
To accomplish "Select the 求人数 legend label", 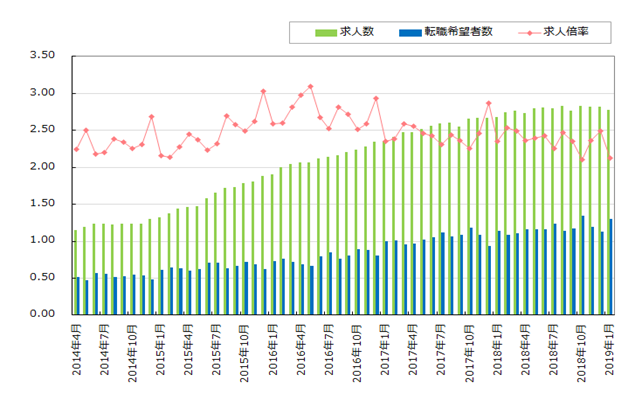I will point(357,32).
